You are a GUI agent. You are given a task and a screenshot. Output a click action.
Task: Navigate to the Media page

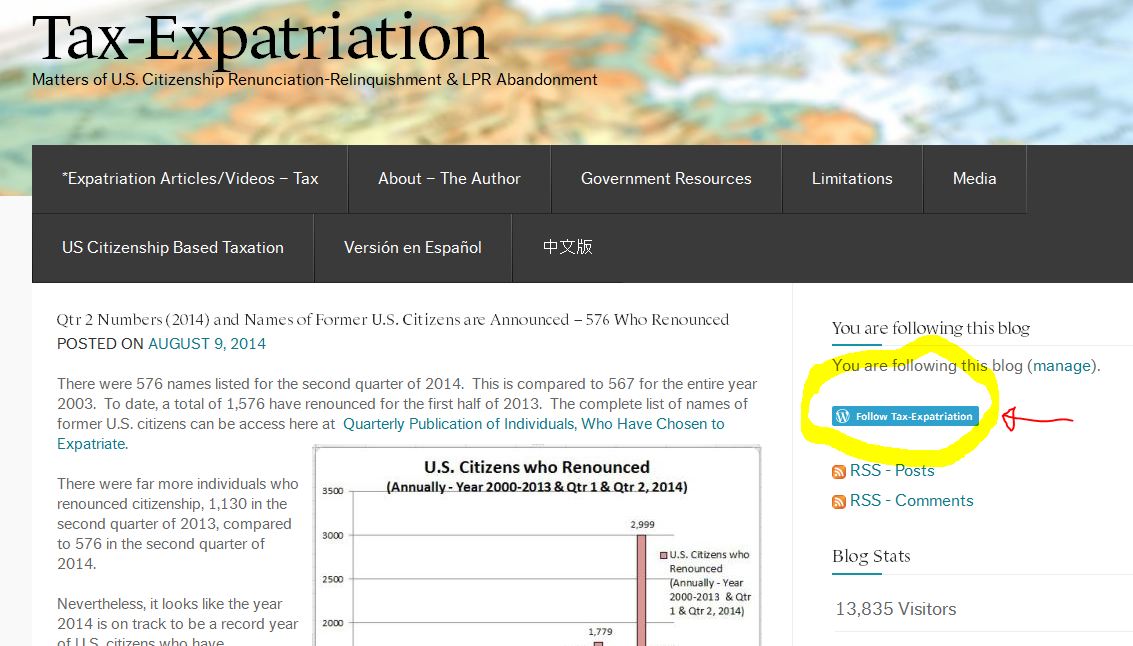974,179
